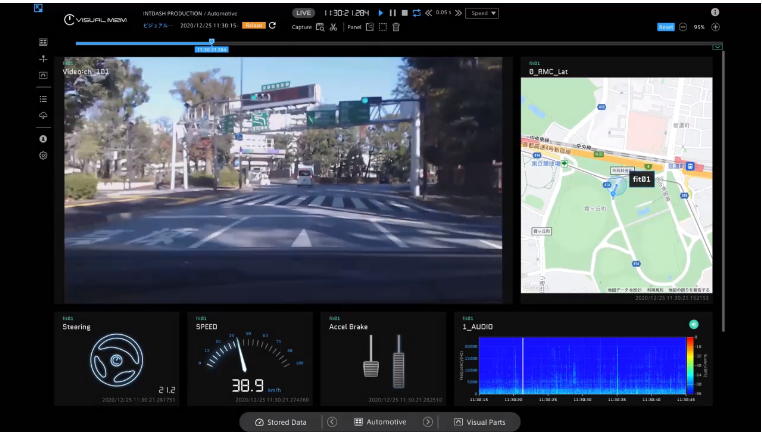
Task: Click the dashcam video panel
Action: click(x=283, y=180)
